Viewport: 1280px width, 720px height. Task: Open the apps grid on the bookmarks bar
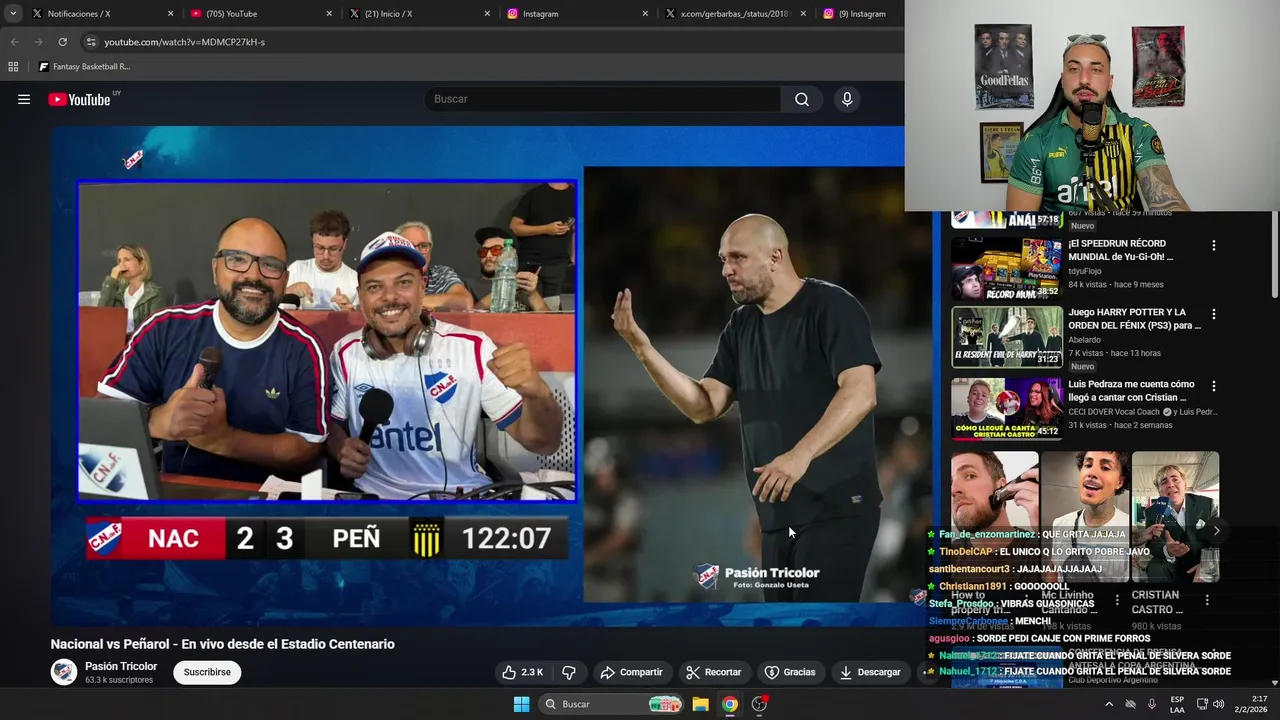(x=13, y=67)
